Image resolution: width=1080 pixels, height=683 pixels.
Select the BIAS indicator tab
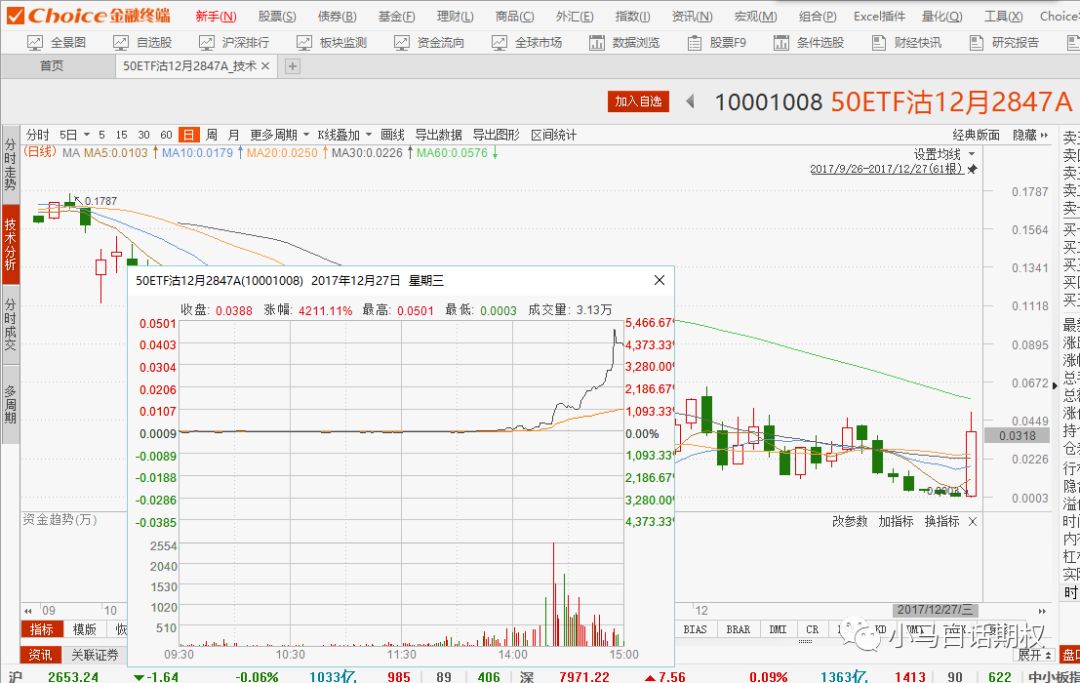[695, 630]
